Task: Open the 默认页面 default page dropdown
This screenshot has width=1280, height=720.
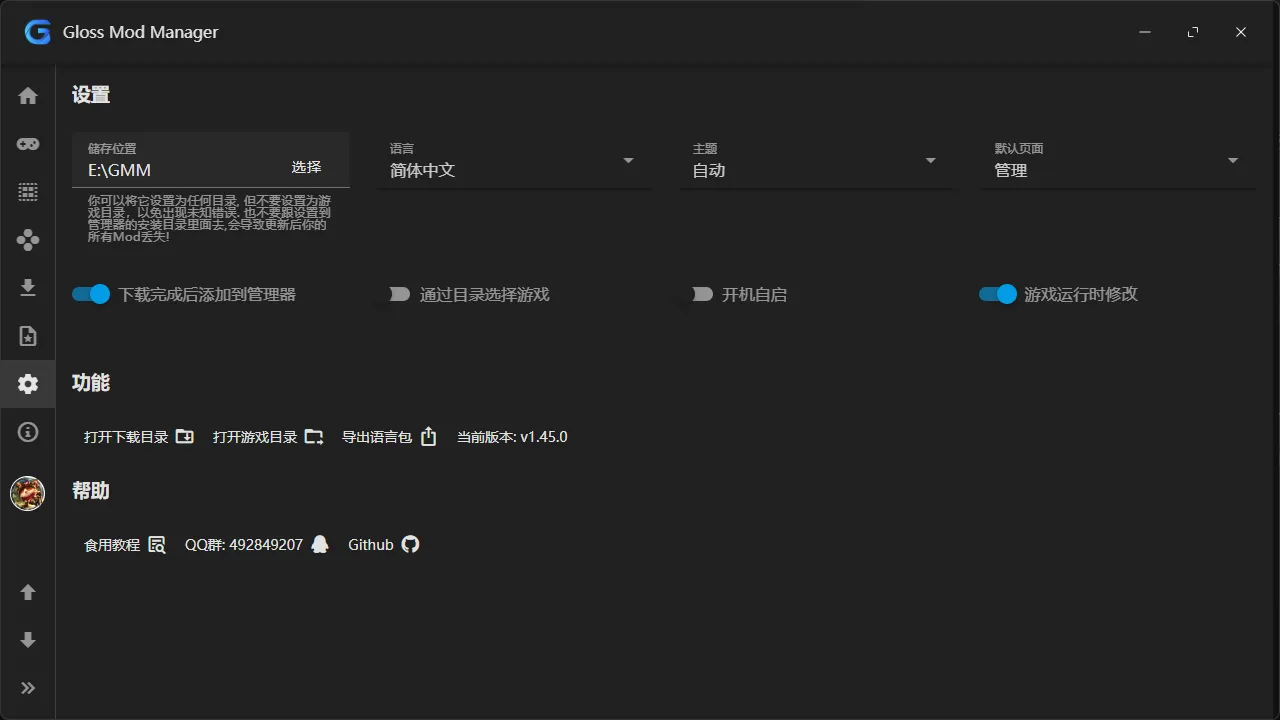Action: 1232,160
